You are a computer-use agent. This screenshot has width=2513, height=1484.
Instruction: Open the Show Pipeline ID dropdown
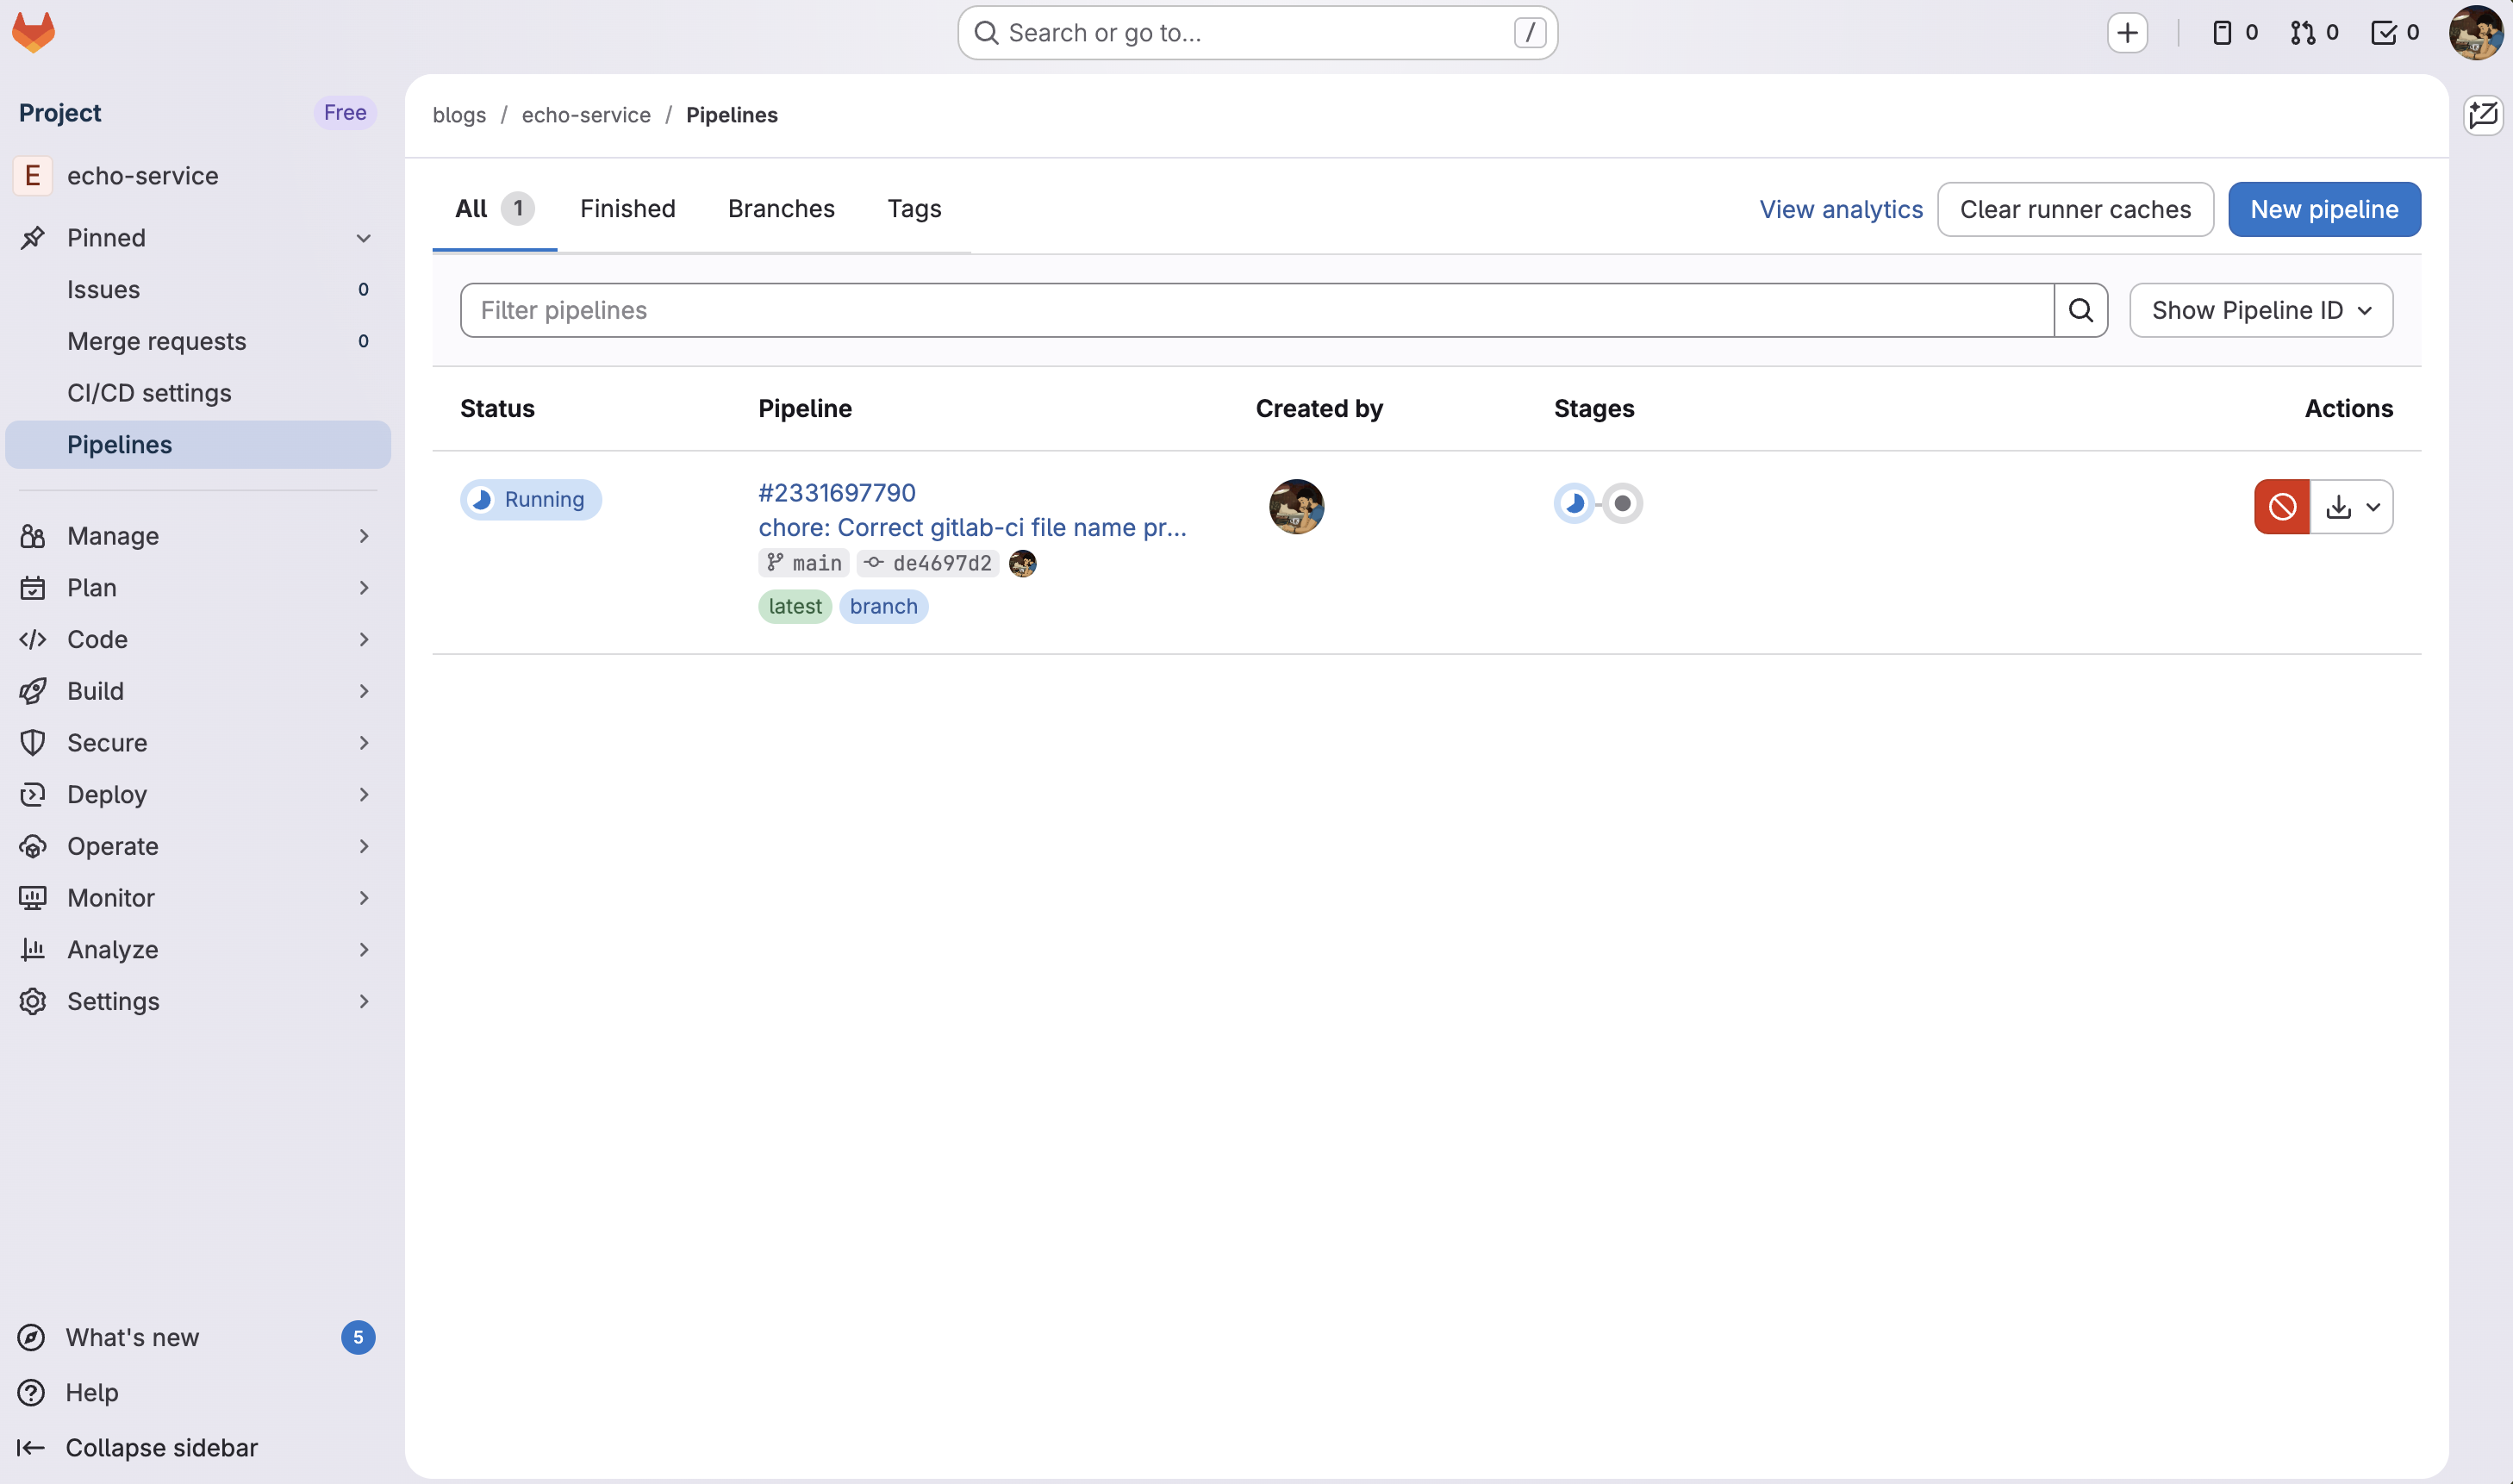click(x=2260, y=310)
